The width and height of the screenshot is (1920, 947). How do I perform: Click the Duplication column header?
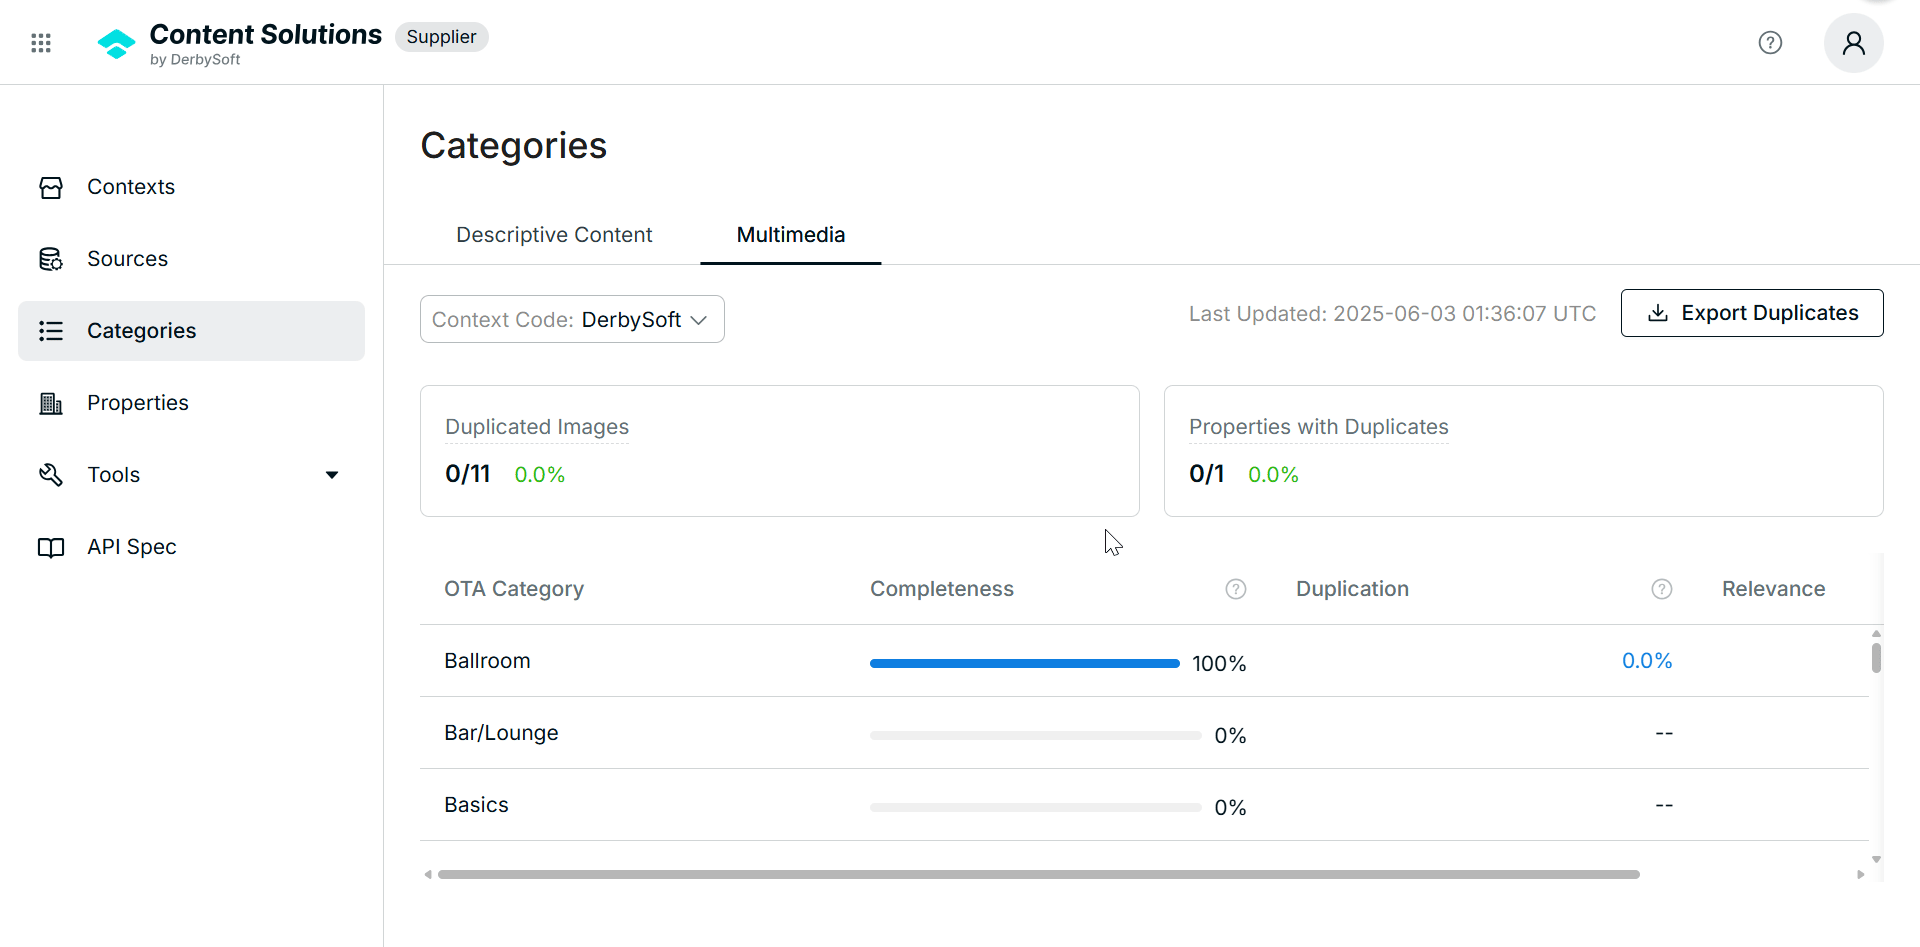1352,589
